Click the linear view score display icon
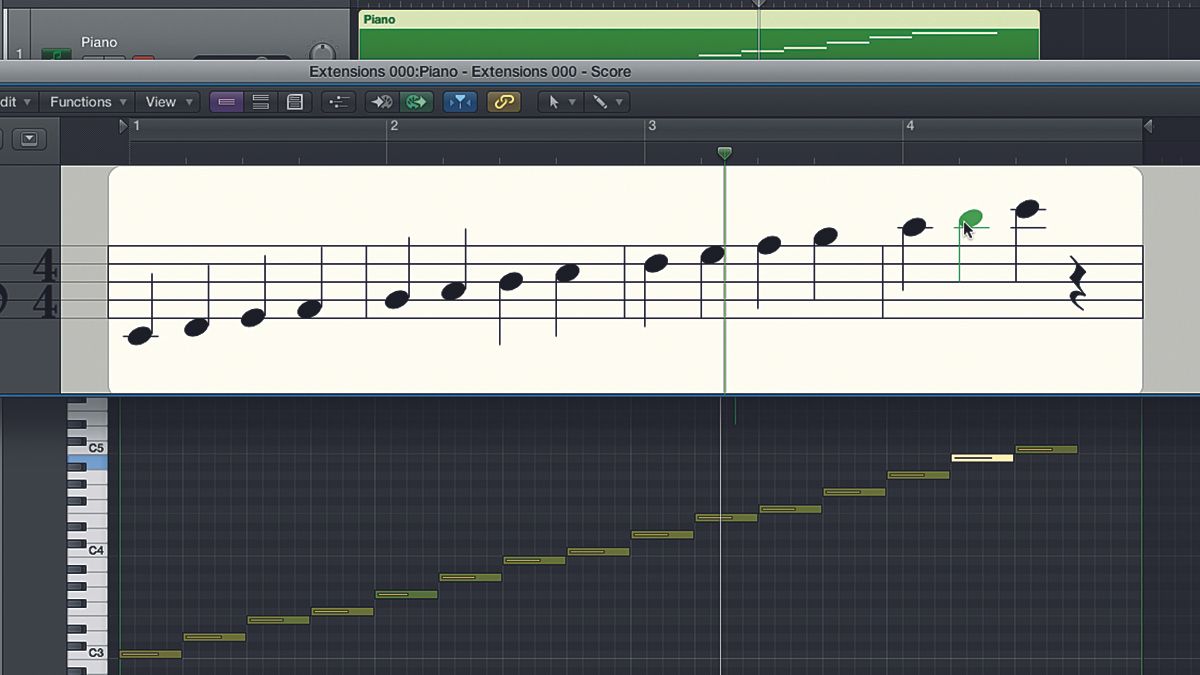 click(228, 101)
